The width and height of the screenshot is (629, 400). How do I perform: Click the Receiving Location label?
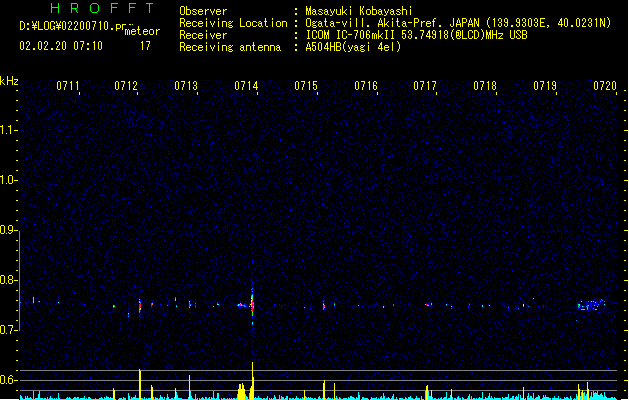click(233, 23)
